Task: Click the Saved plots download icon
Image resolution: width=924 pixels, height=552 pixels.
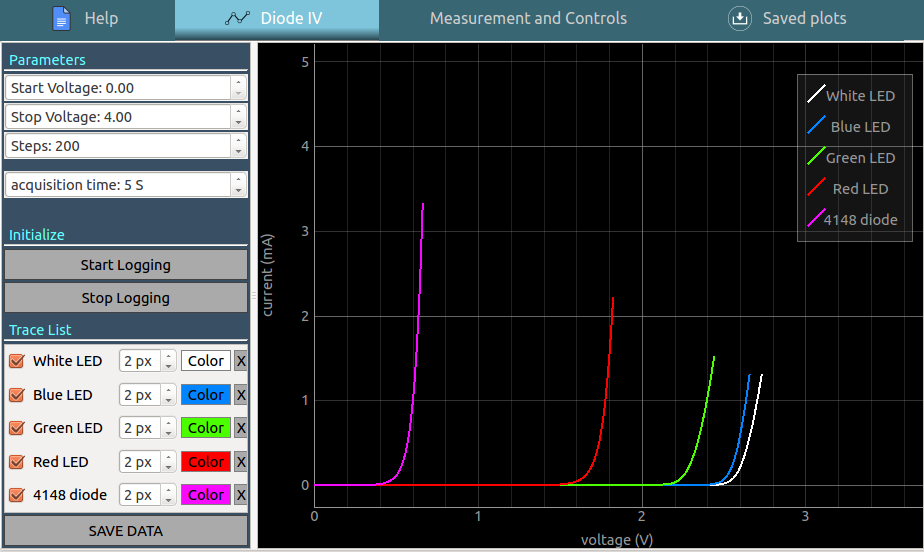Action: (x=739, y=18)
